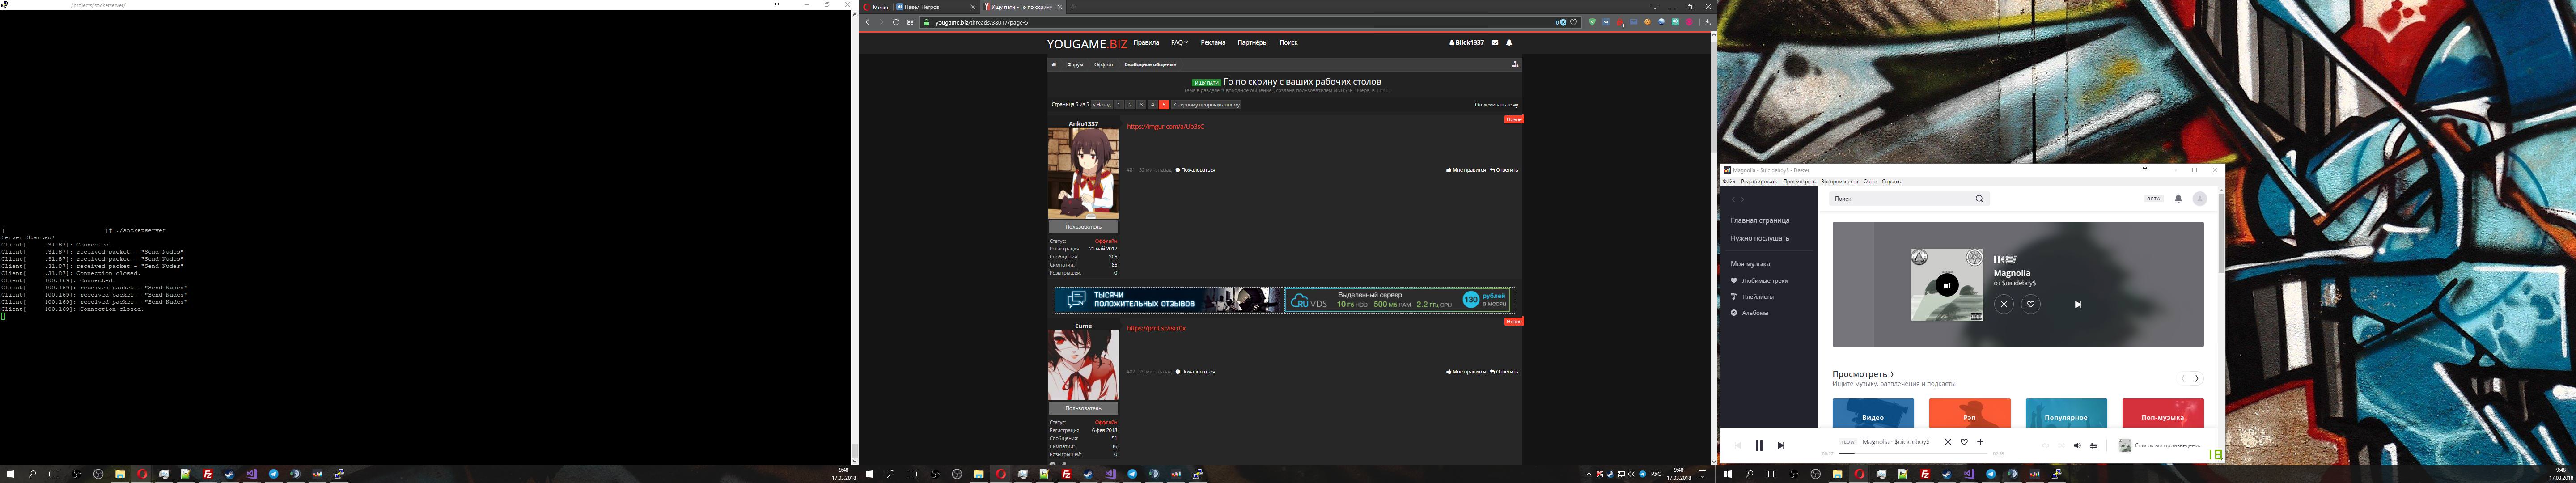Click the Magnolia album cover pause overlay

[x=1947, y=285]
